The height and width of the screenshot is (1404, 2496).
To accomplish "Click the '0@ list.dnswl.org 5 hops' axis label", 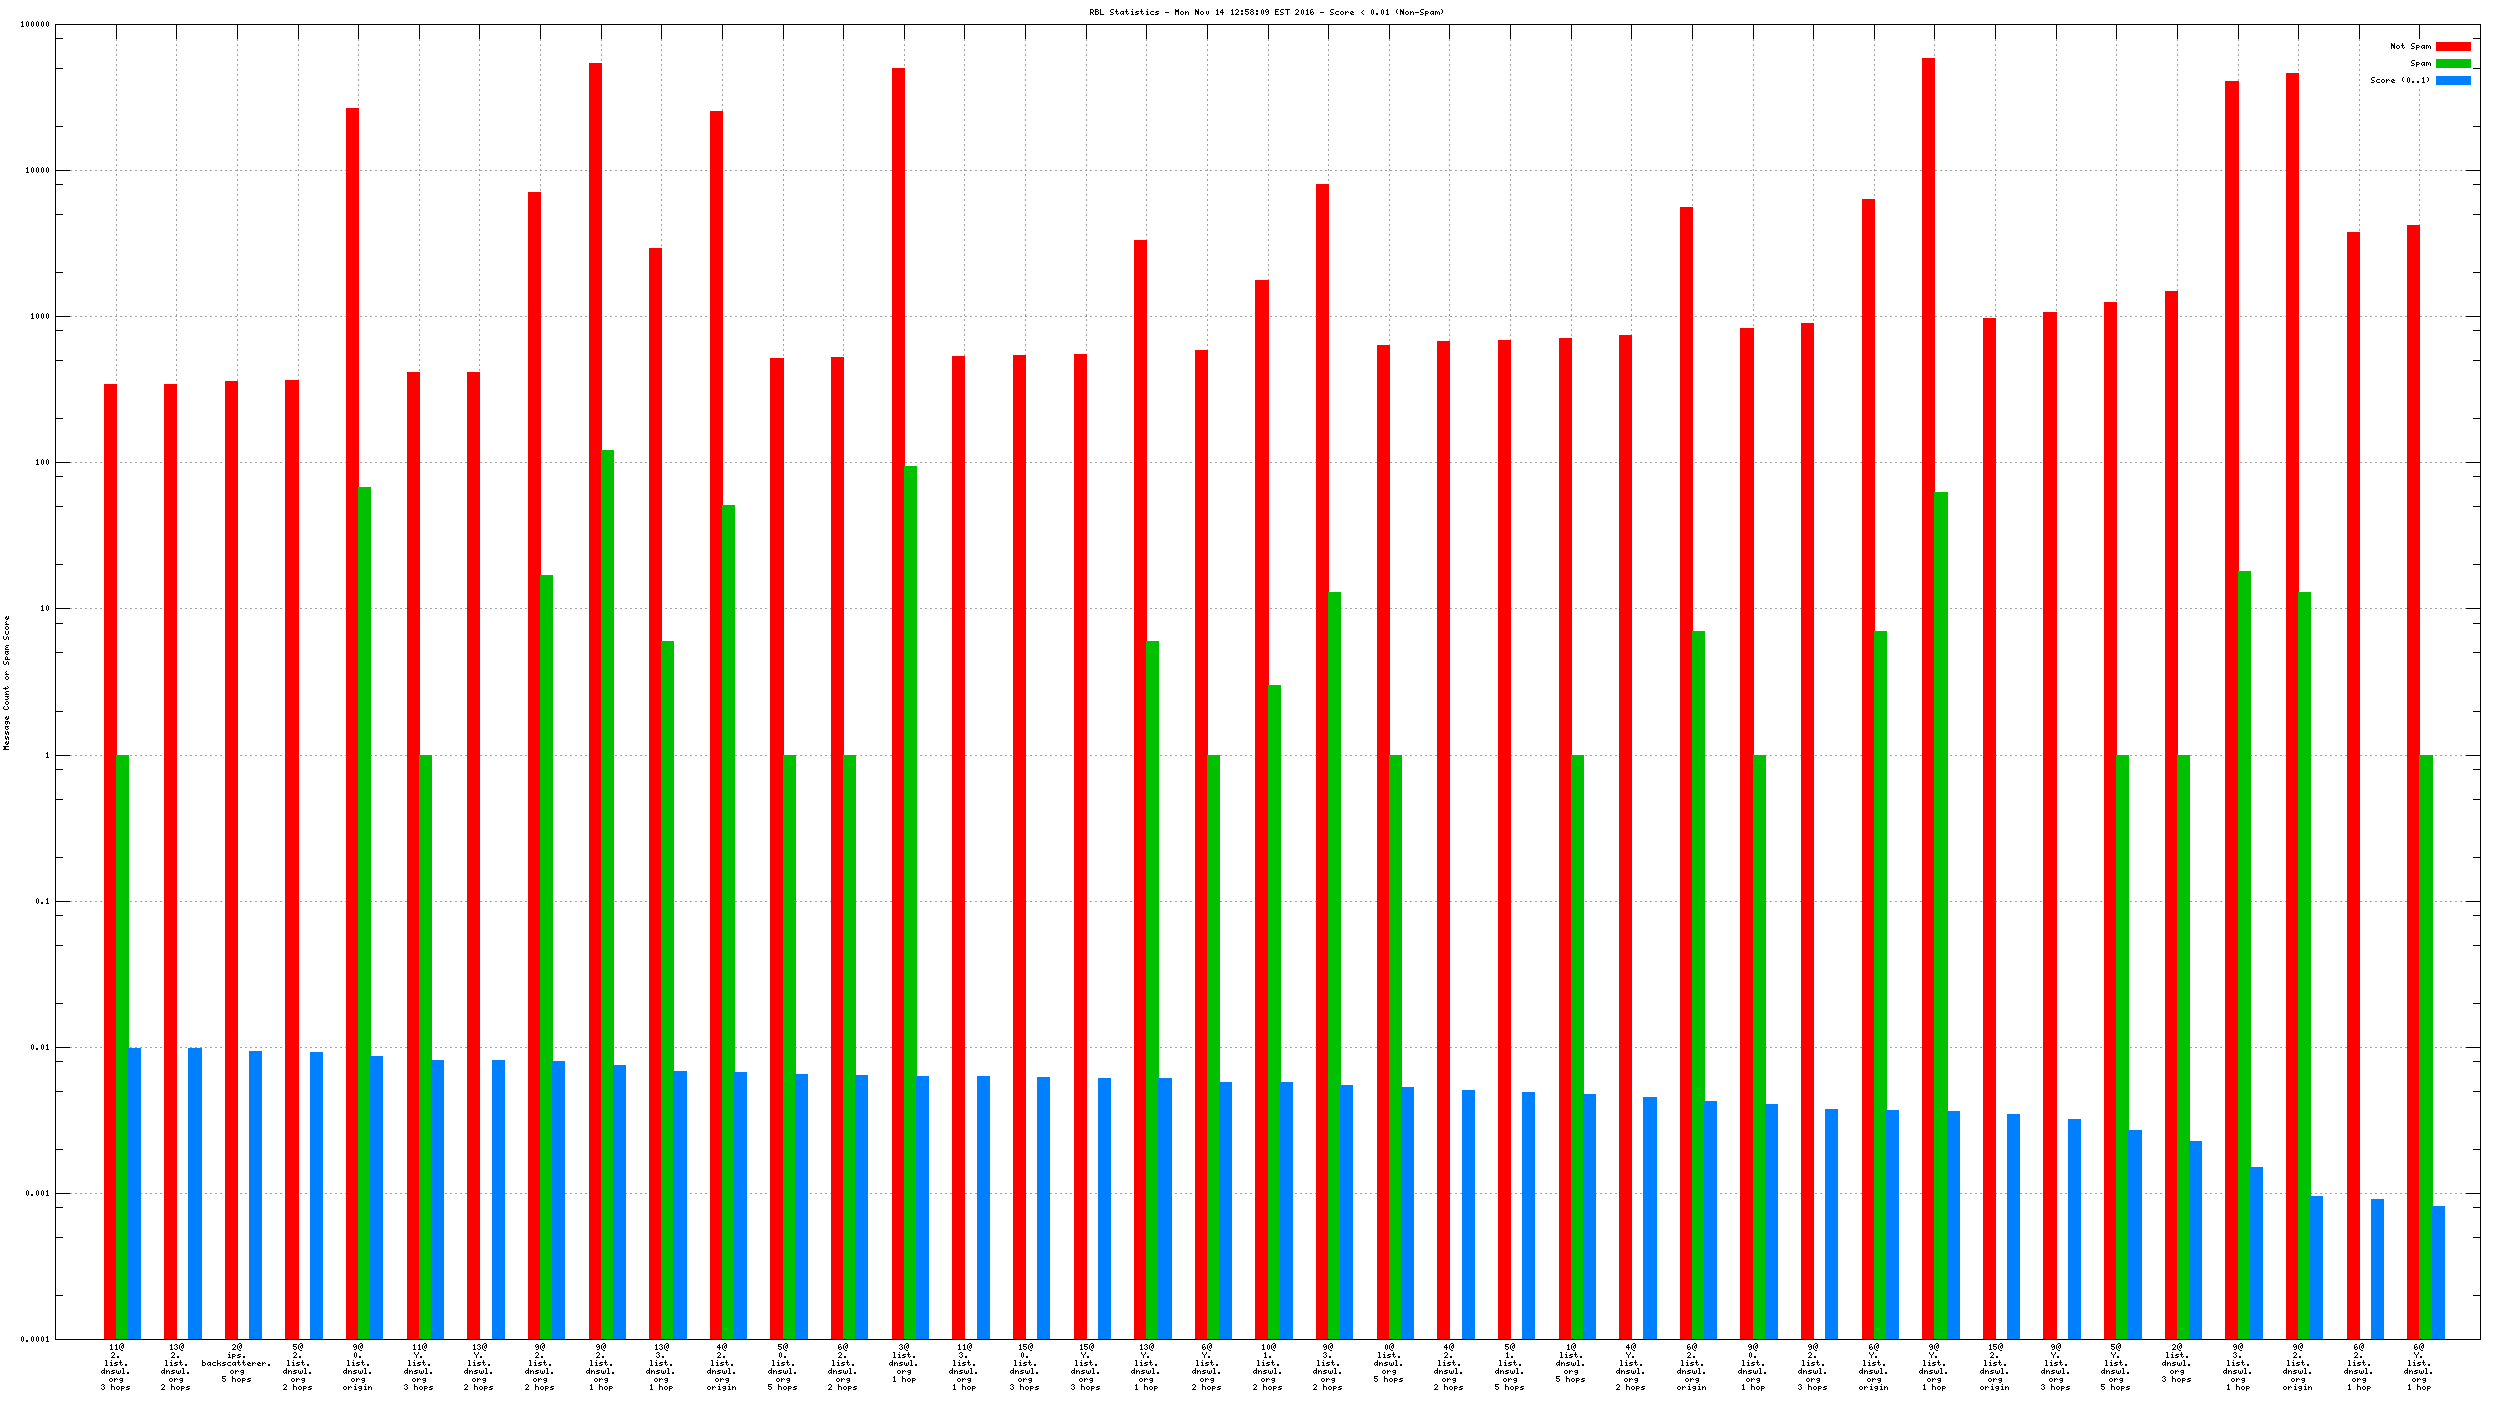I will 1388,1363.
